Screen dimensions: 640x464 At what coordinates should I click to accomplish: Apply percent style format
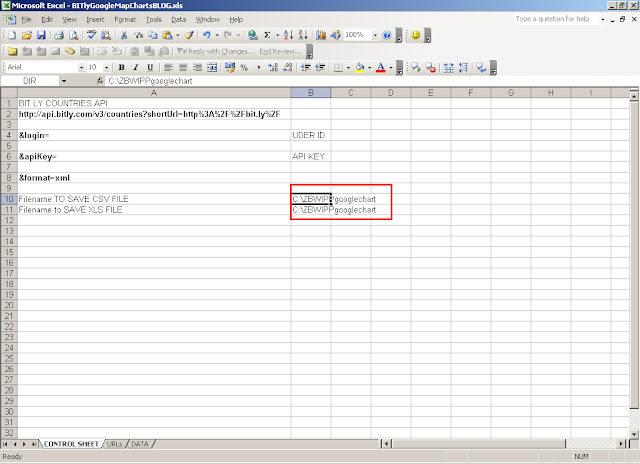(x=244, y=67)
